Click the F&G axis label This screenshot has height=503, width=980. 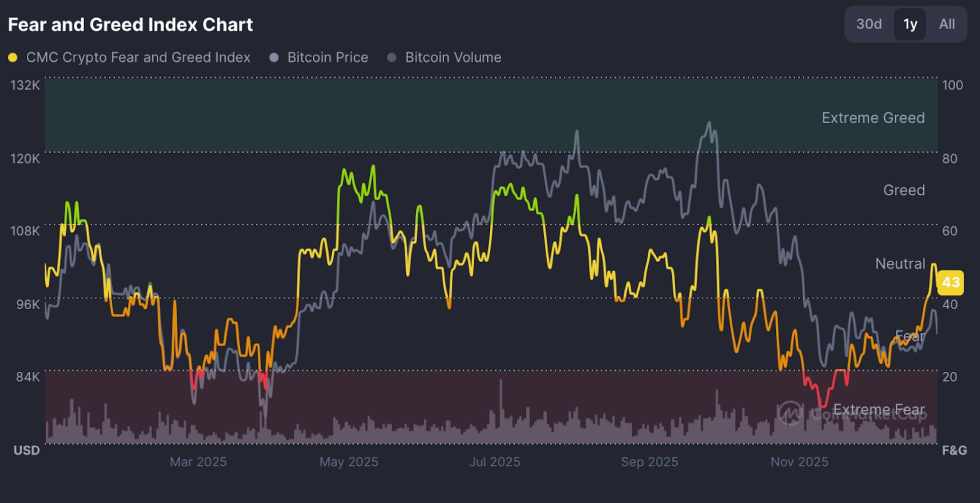955,451
